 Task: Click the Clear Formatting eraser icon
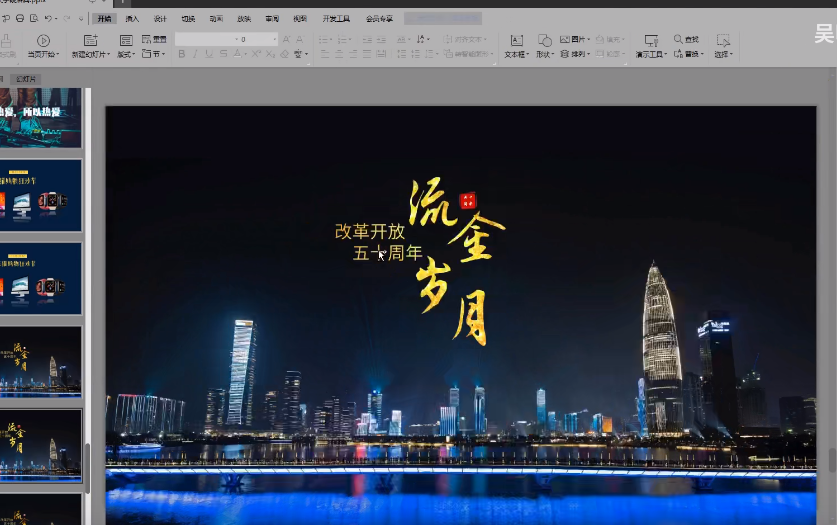click(x=285, y=54)
